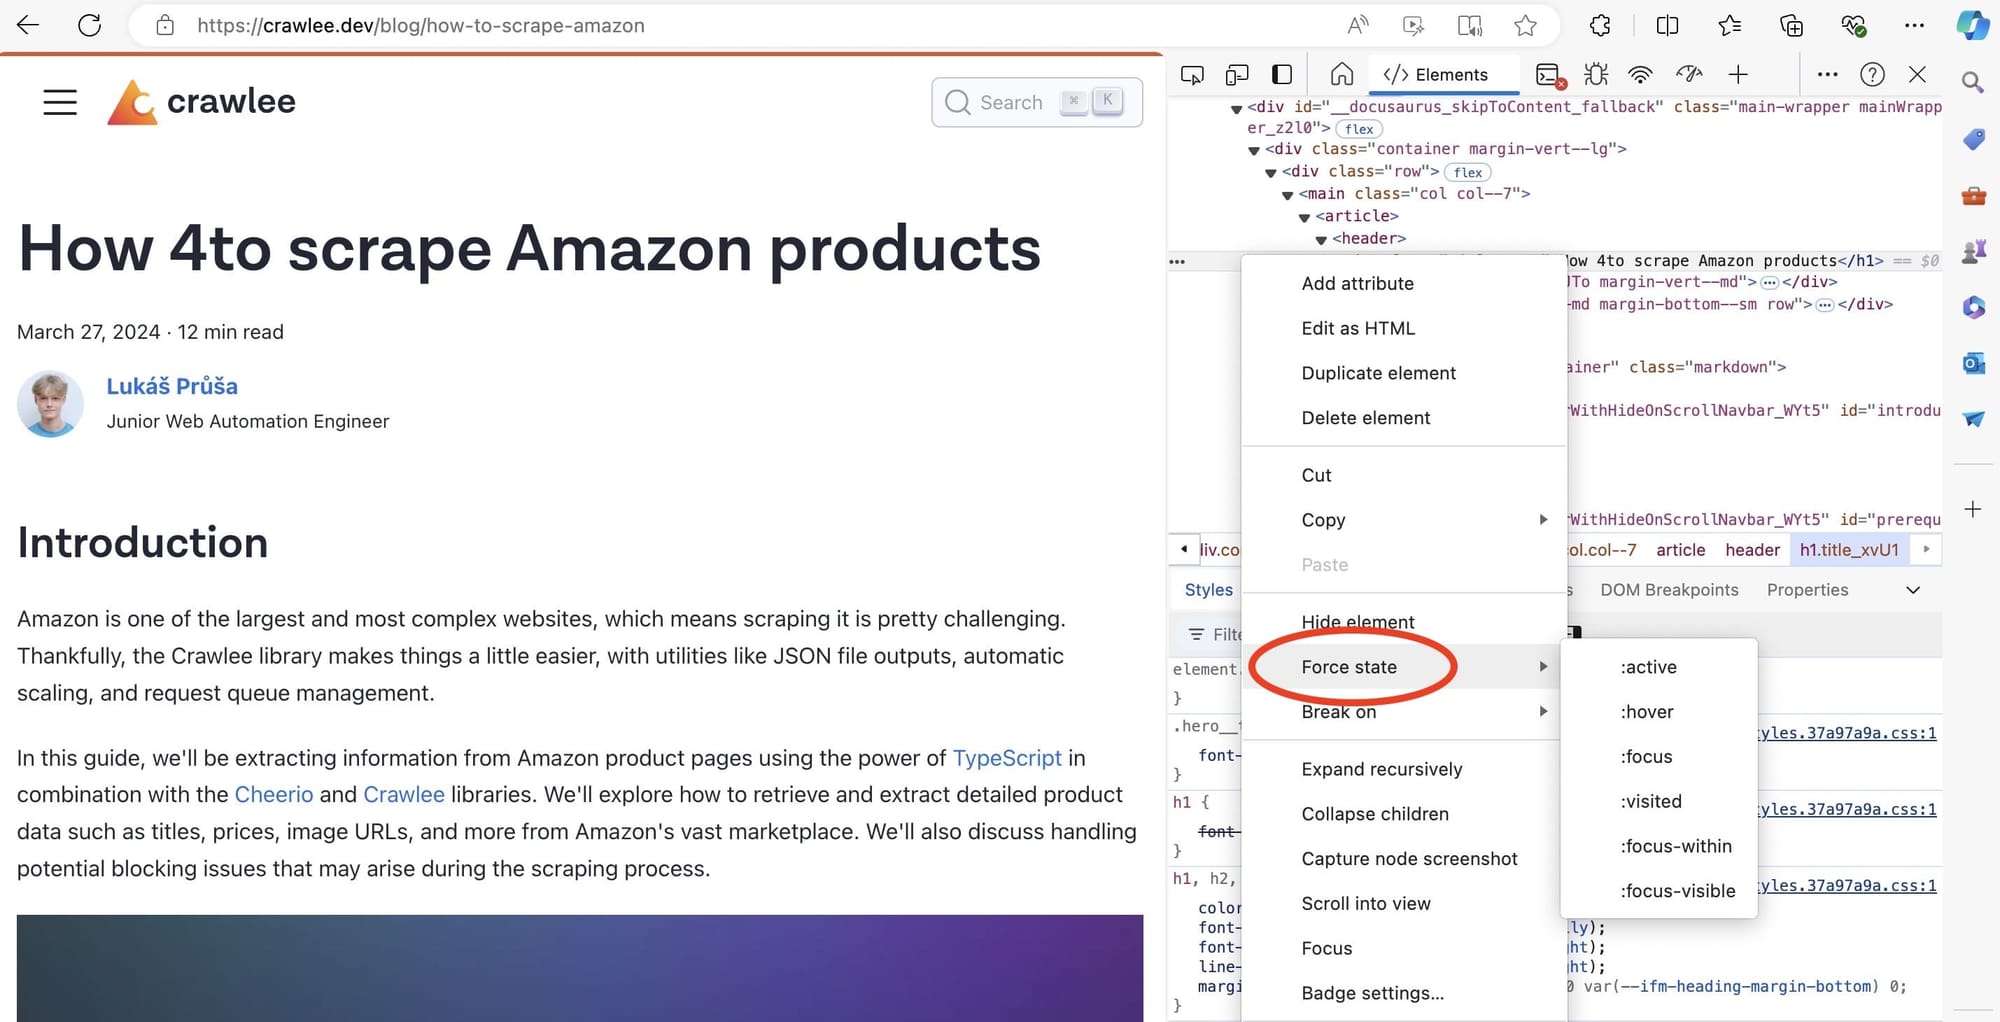This screenshot has width=2000, height=1022.
Task: Follow the TypeScript link in the article
Action: (x=1007, y=758)
